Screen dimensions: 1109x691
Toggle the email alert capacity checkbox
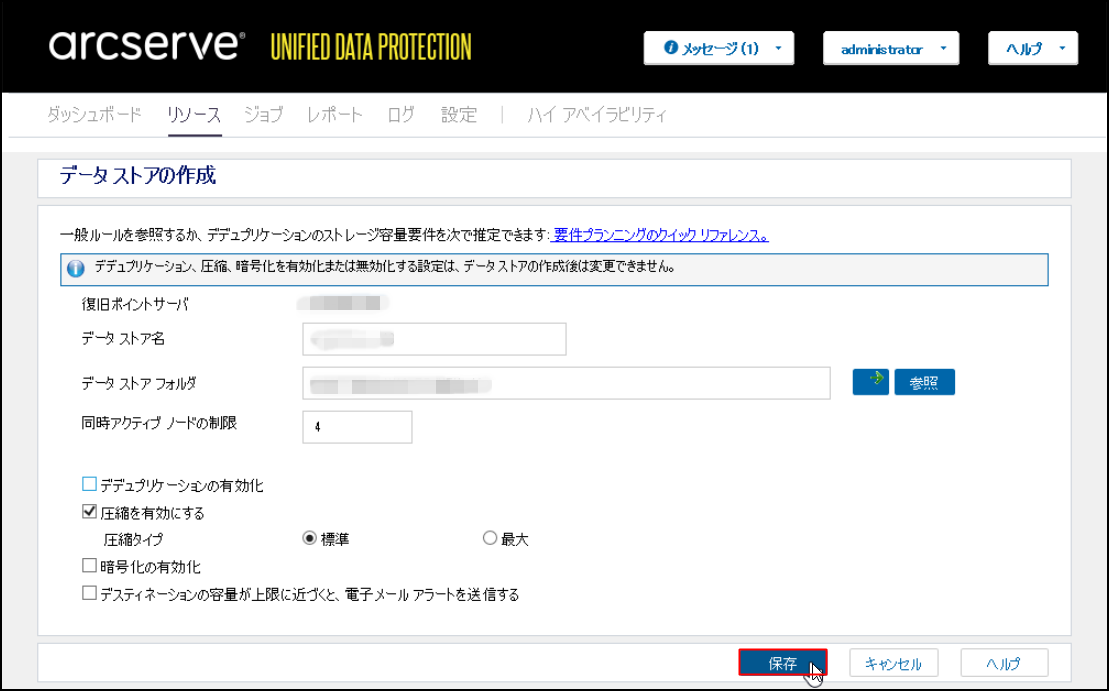tap(90, 593)
